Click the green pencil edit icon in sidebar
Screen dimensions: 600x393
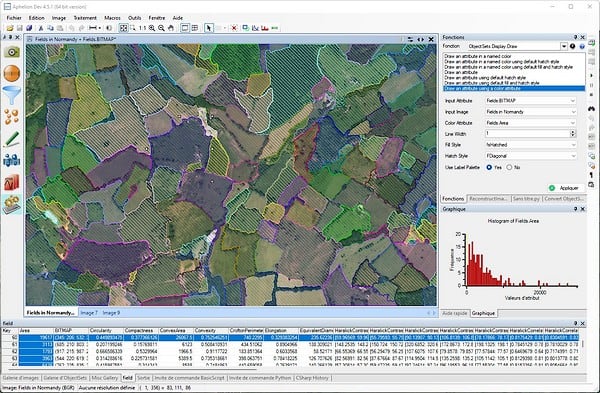12,139
